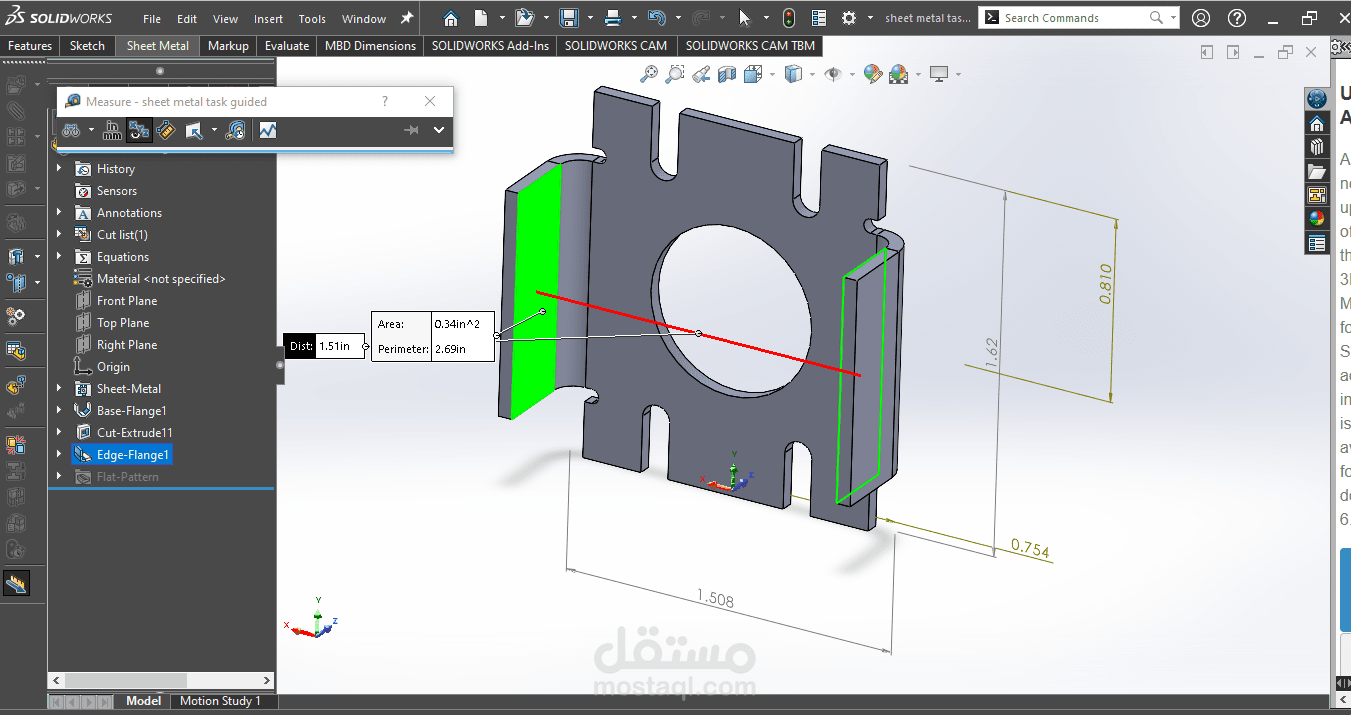Image resolution: width=1351 pixels, height=715 pixels.
Task: Click the Create Sensor graph icon
Action: 267,130
